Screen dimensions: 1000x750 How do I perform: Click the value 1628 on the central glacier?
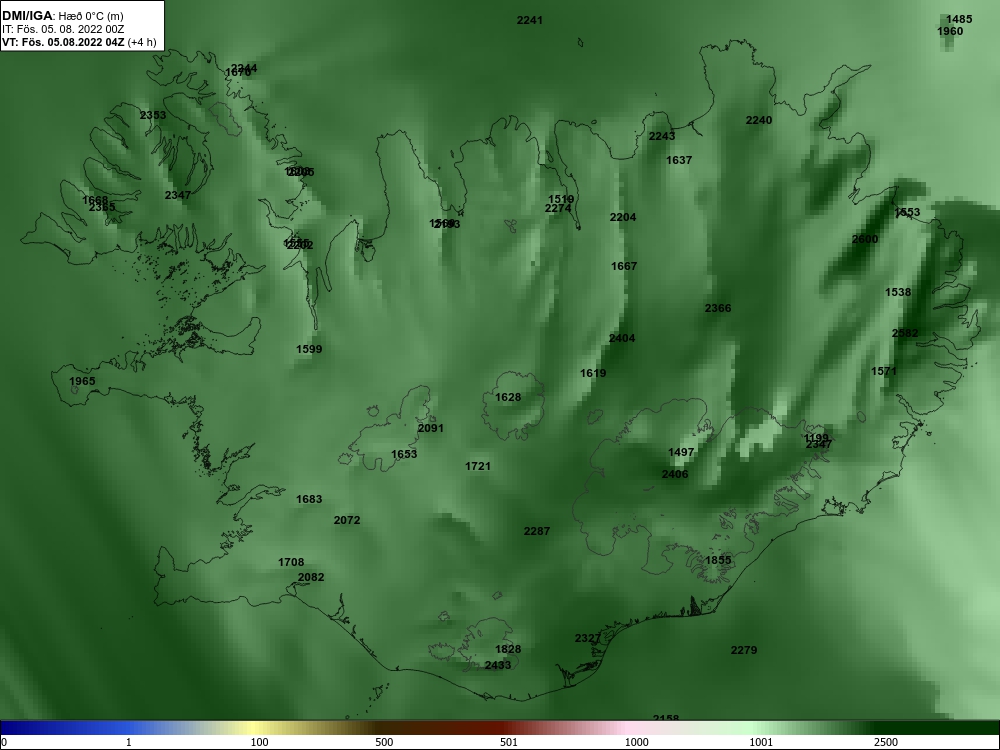tap(508, 397)
